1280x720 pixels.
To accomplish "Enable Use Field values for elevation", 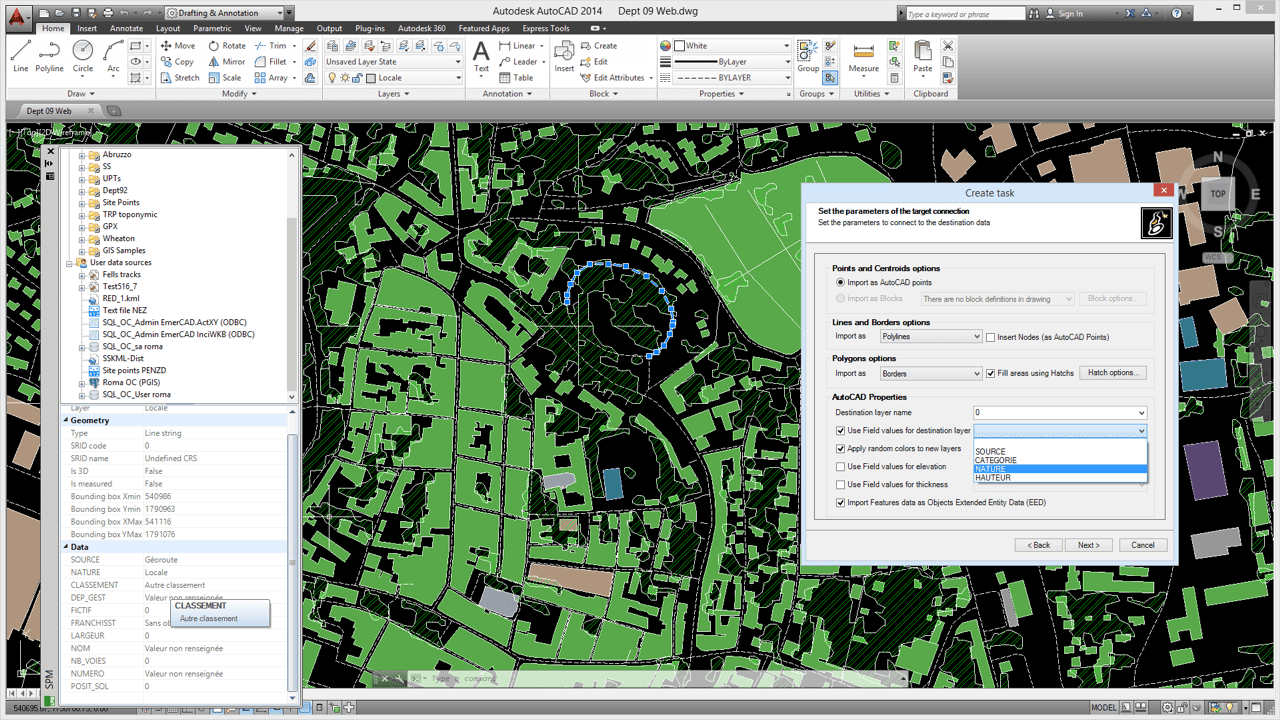I will 841,467.
